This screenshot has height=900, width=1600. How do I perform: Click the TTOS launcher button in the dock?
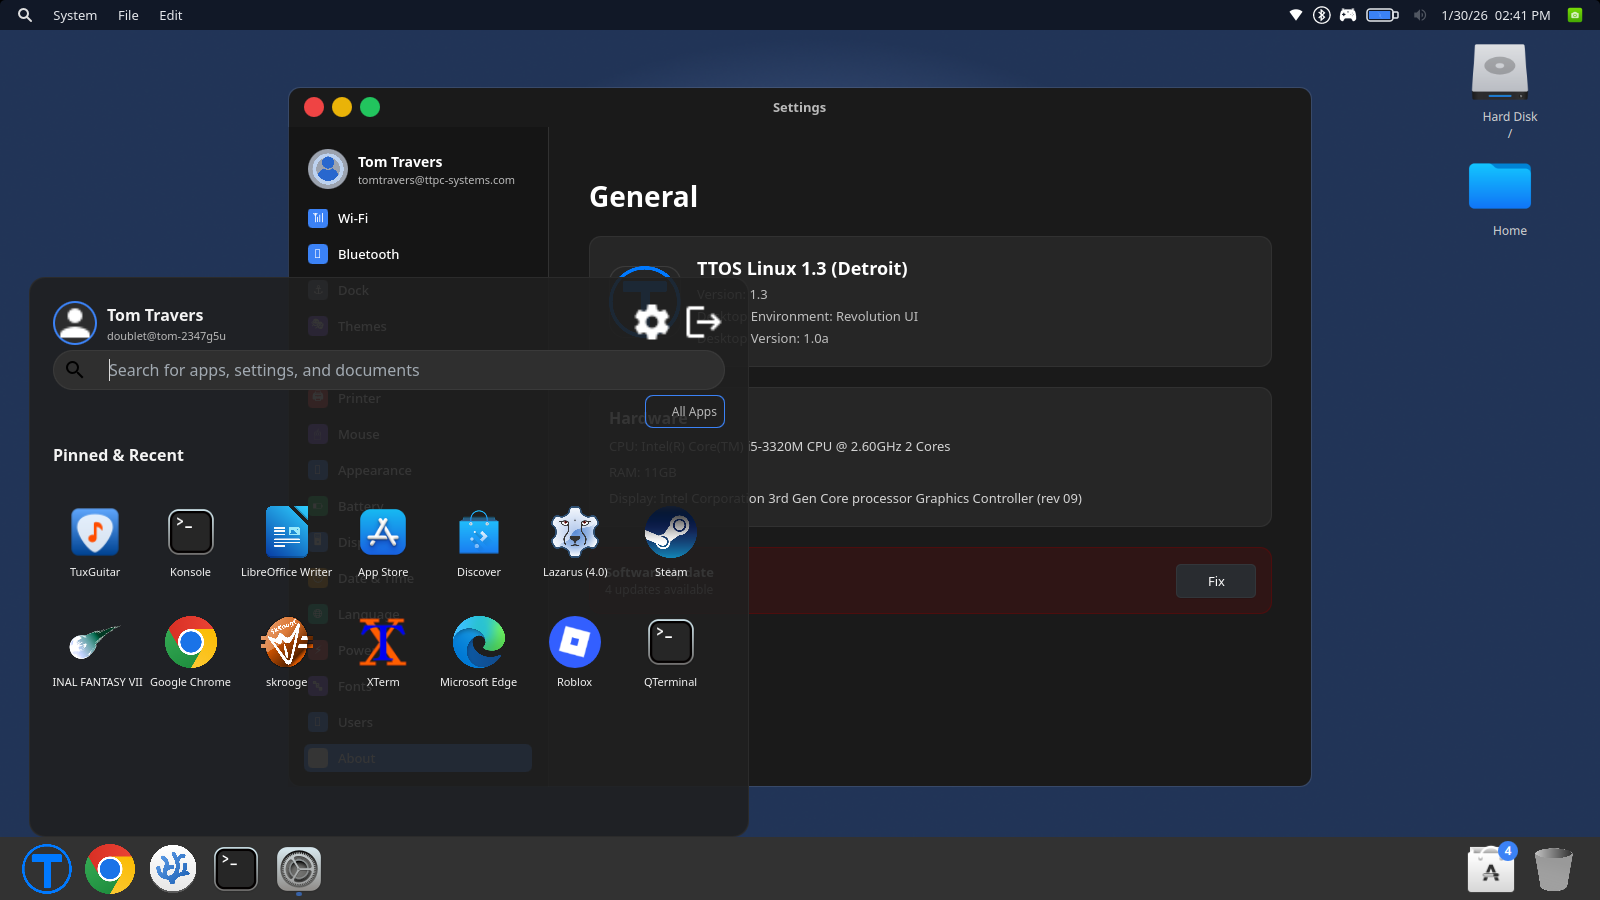47,869
